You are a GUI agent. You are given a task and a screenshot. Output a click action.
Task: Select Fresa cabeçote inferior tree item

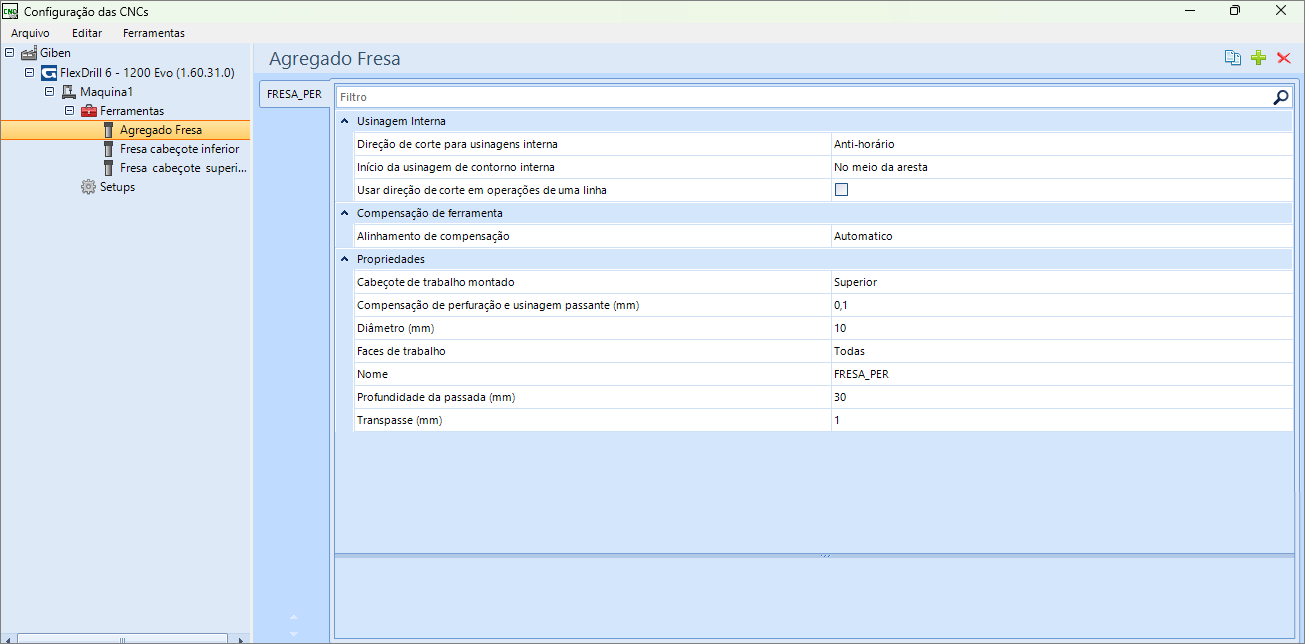tap(179, 149)
